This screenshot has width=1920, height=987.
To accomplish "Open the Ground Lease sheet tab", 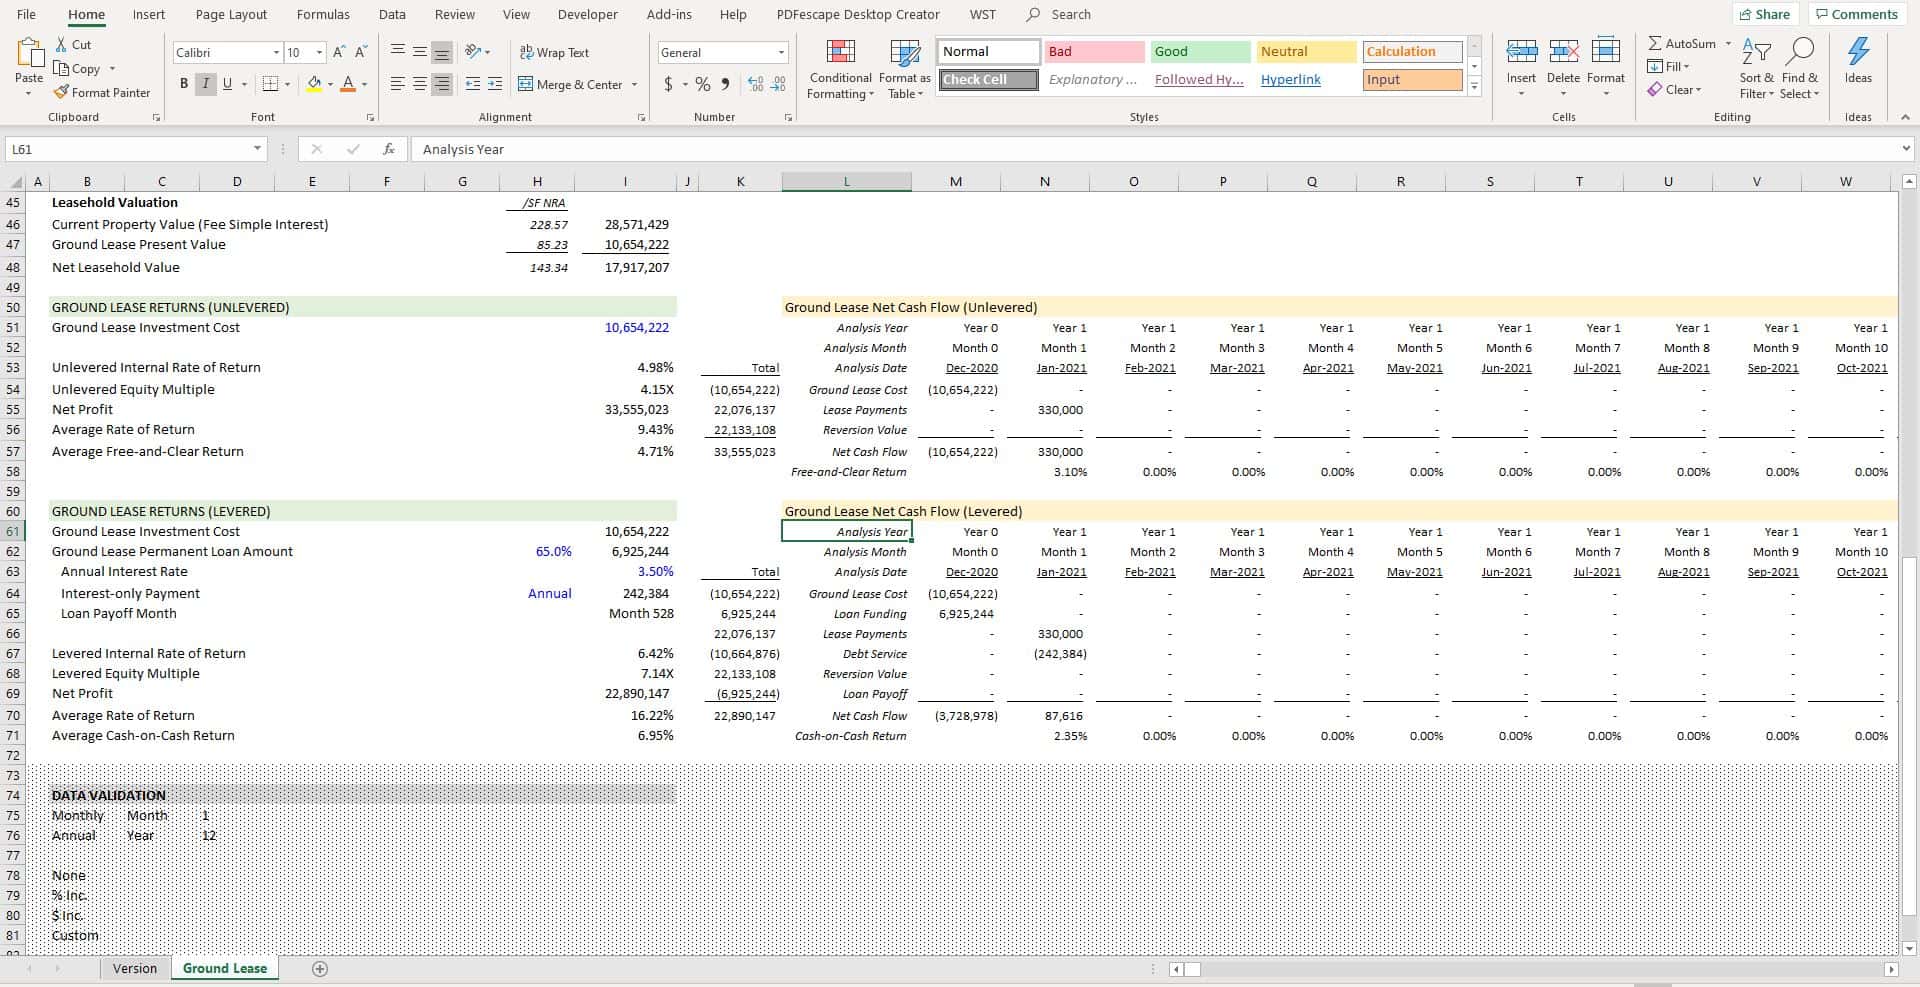I will coord(224,968).
